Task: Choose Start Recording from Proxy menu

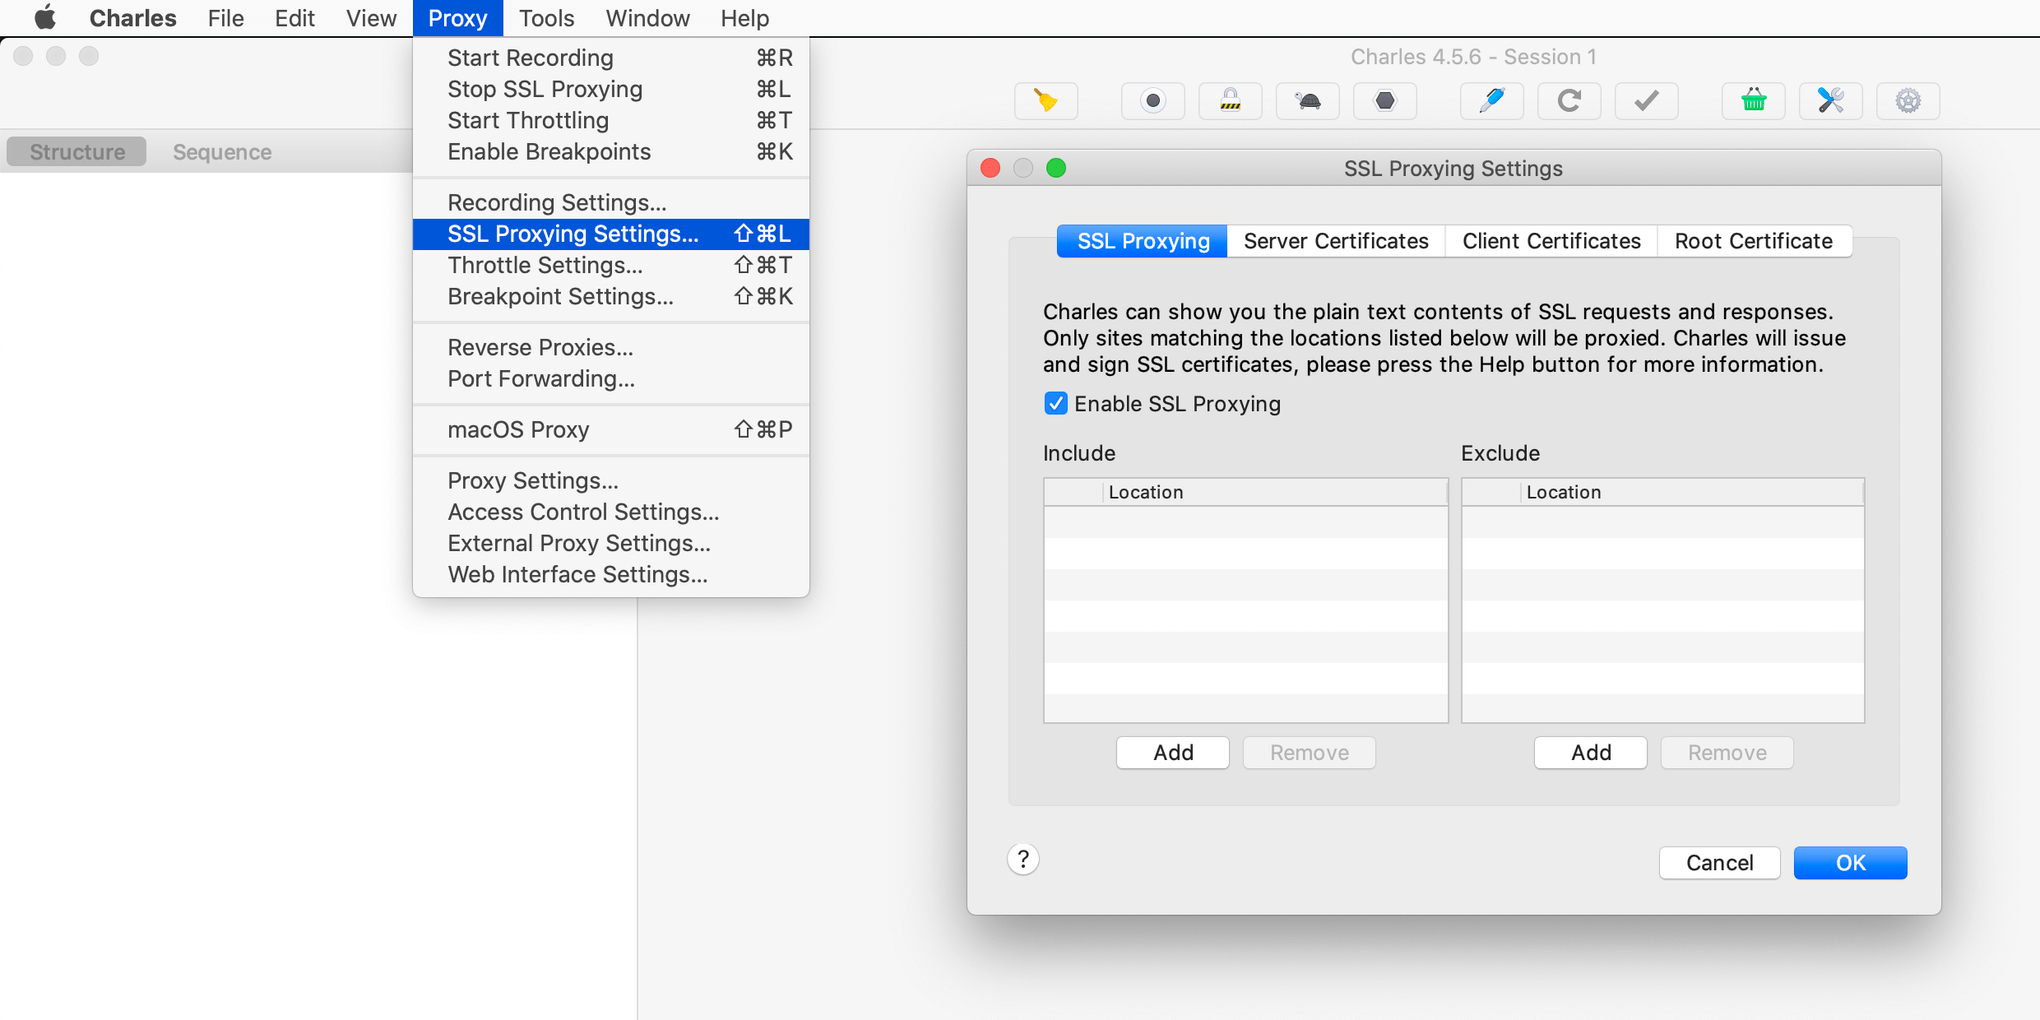Action: click(611, 58)
